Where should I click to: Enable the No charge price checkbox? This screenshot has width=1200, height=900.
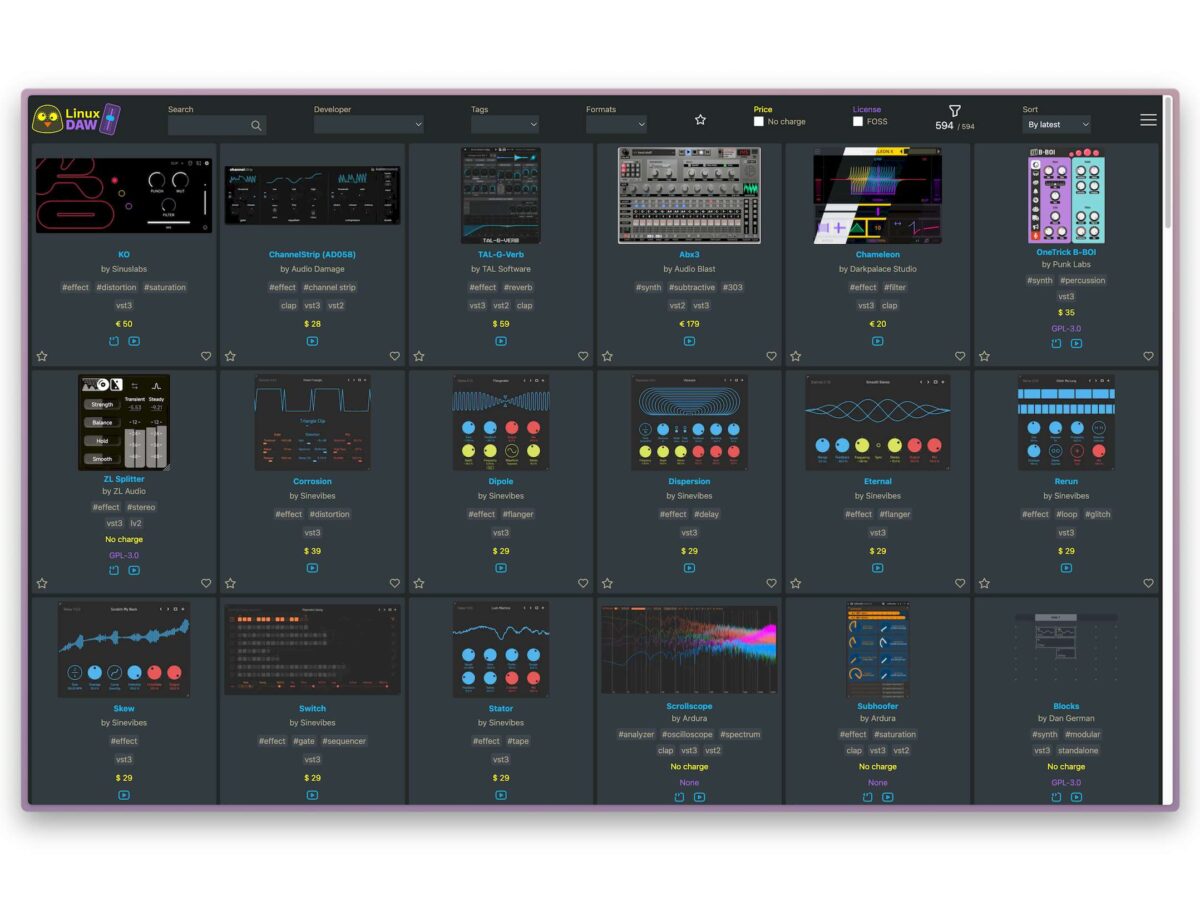click(759, 122)
